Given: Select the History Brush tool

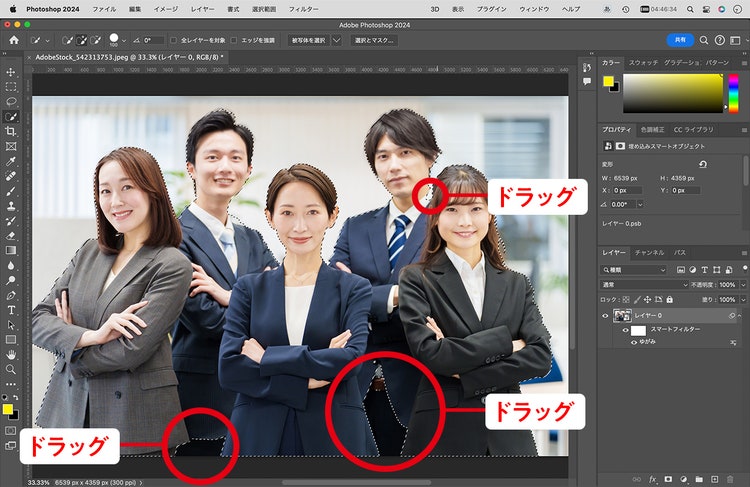Looking at the screenshot, I should coord(11,221).
